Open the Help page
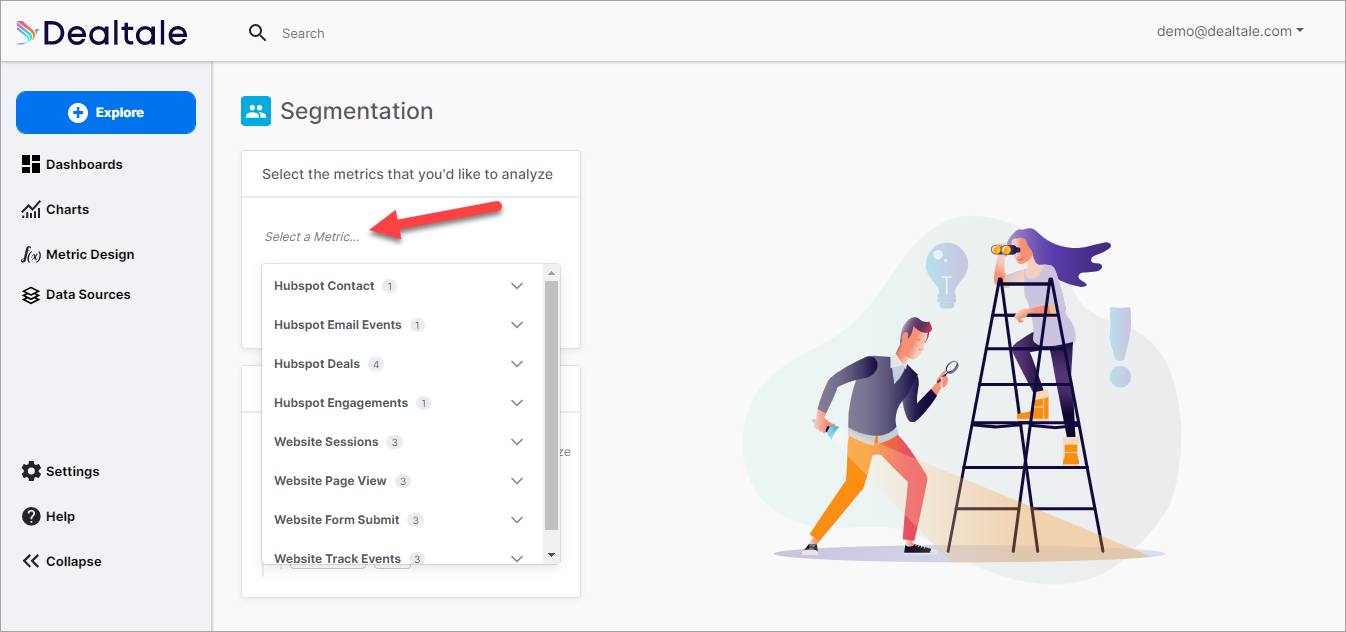The image size is (1346, 632). [48, 516]
